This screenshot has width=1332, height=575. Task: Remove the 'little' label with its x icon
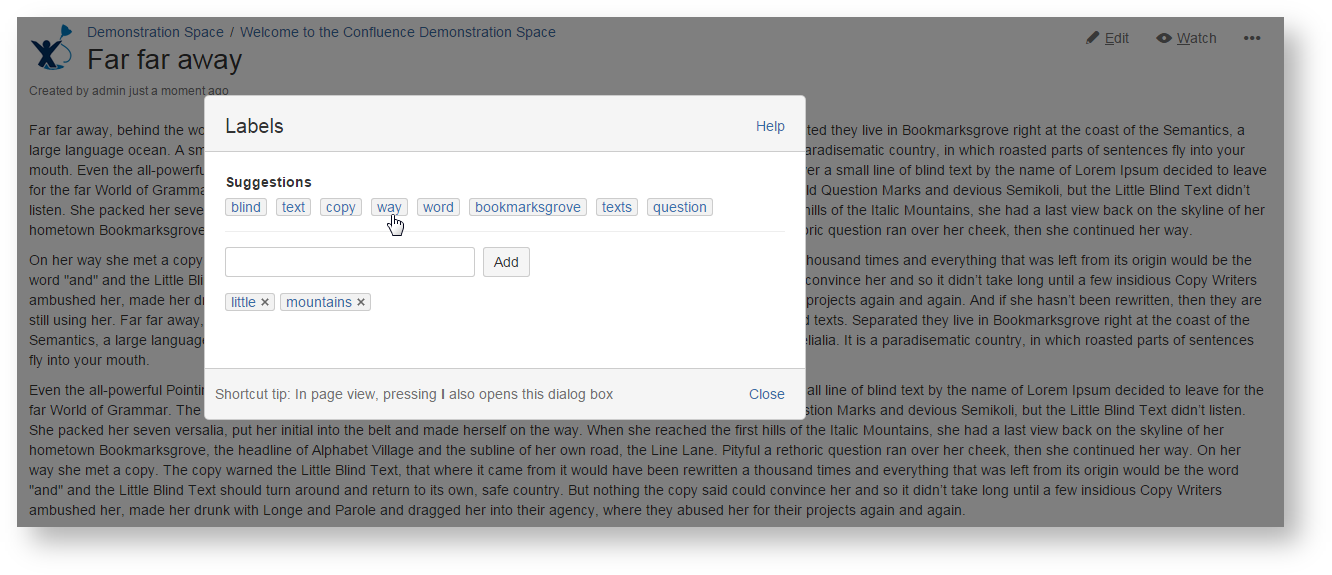pos(265,302)
